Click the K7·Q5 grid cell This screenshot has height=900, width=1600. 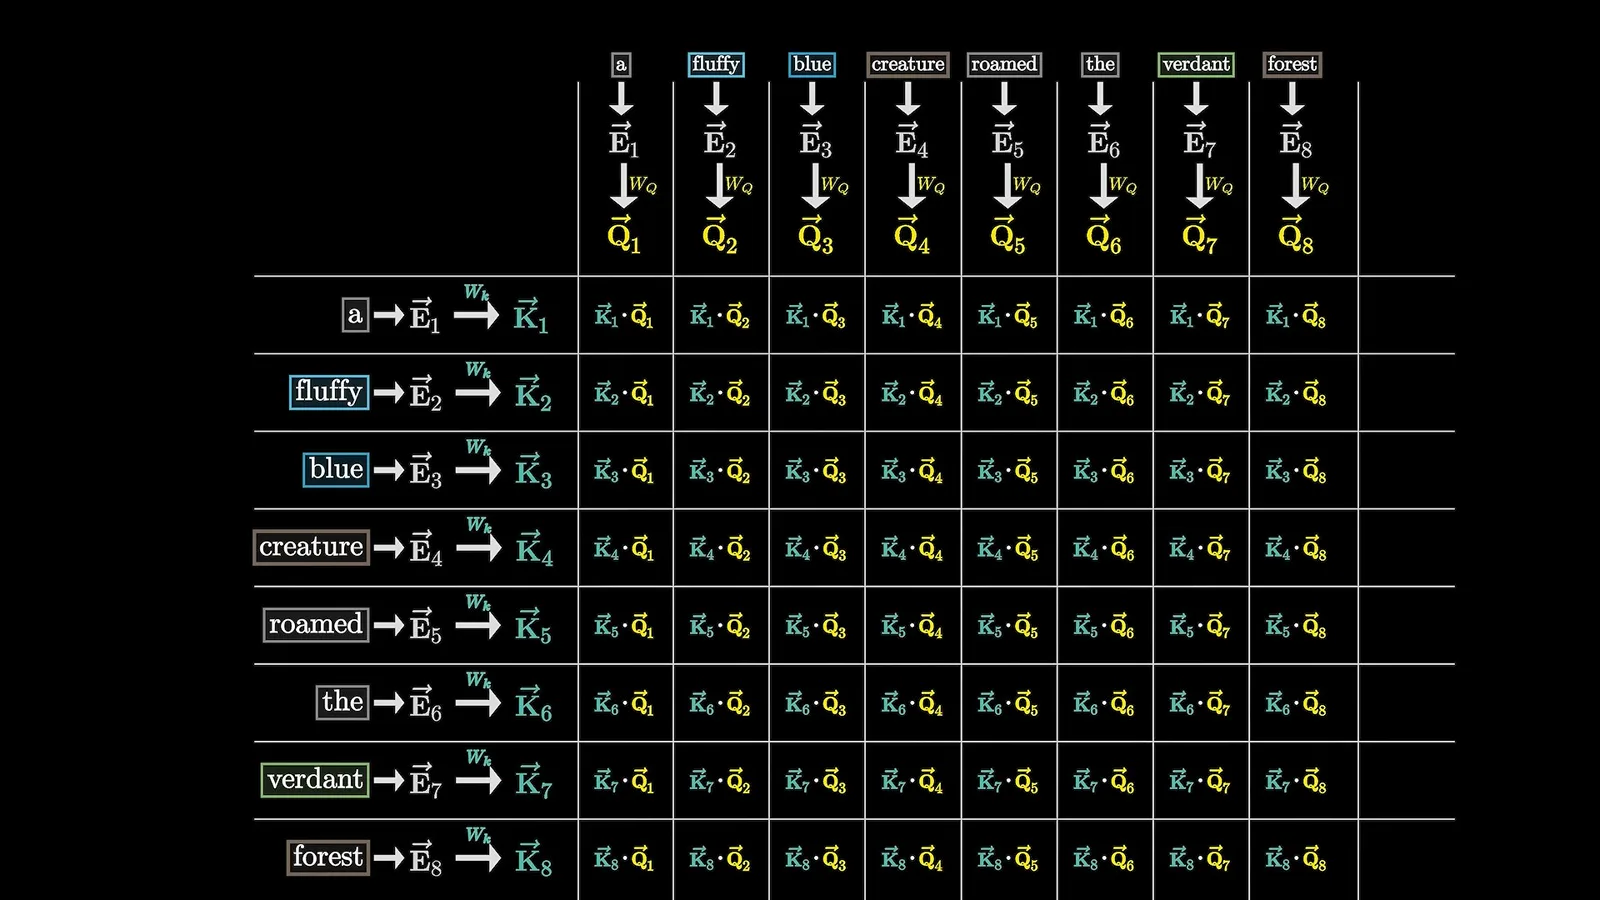click(1007, 781)
